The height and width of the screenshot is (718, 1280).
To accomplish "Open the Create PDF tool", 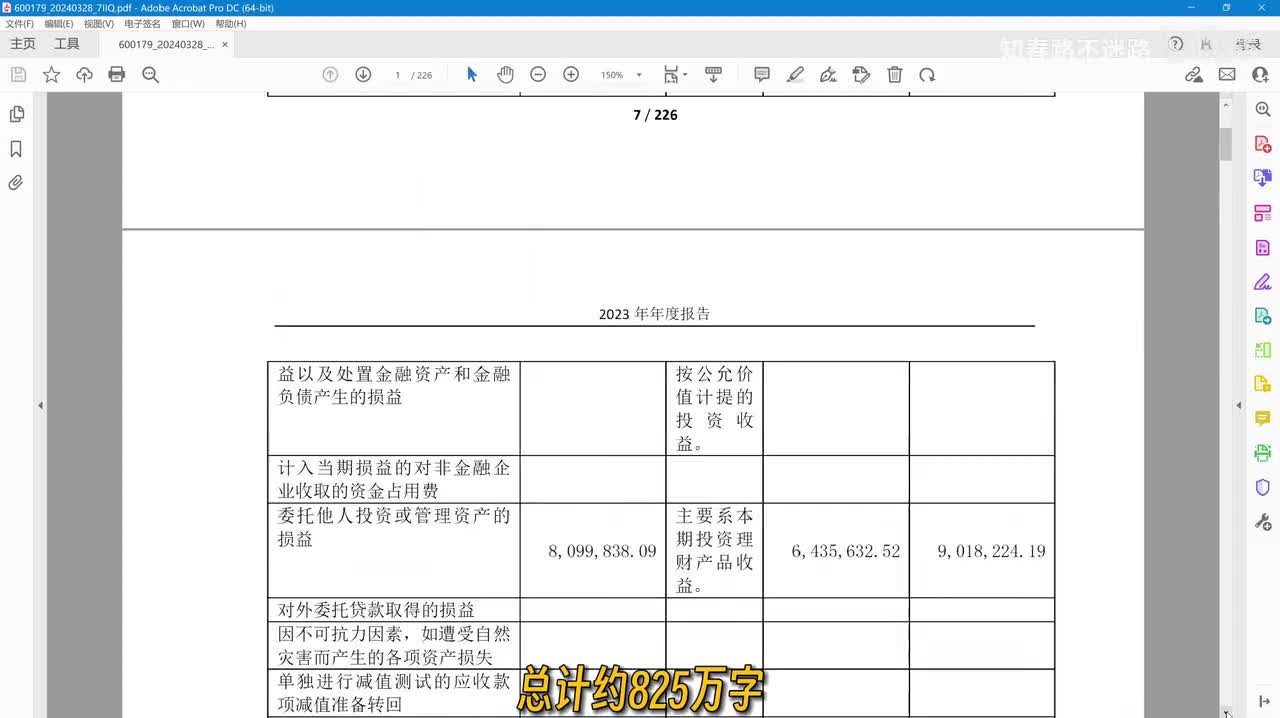I will pos(1262,145).
